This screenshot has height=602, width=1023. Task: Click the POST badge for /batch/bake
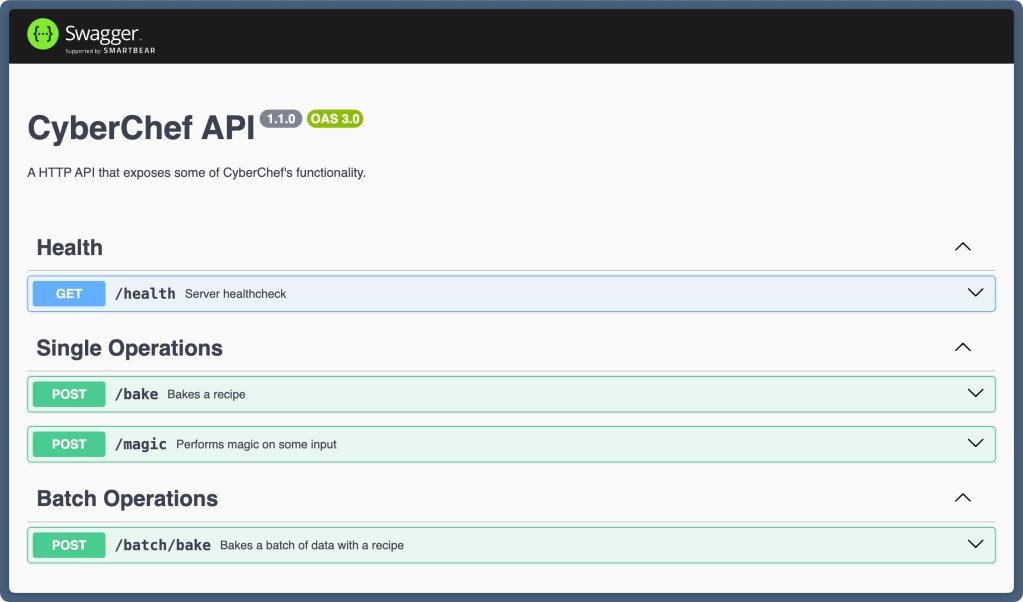(69, 545)
